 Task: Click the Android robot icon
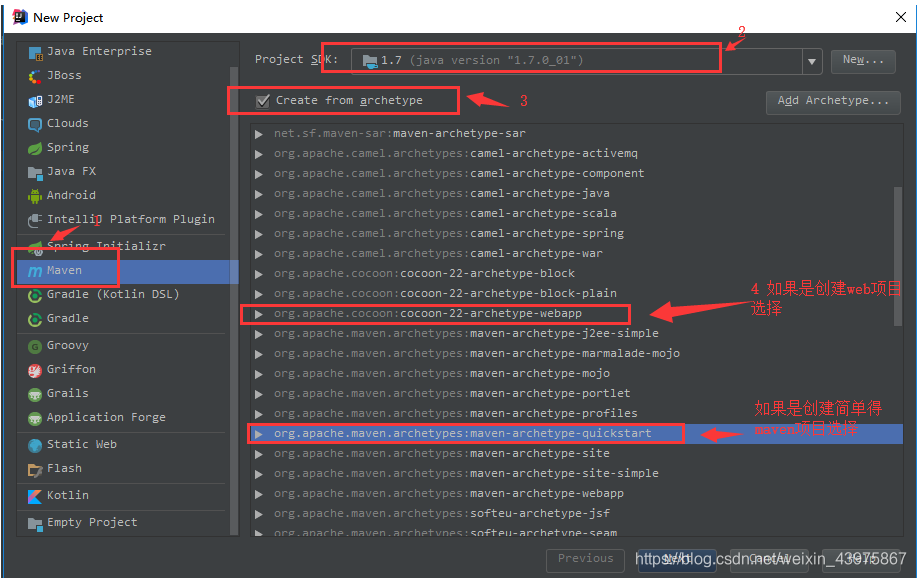click(35, 196)
